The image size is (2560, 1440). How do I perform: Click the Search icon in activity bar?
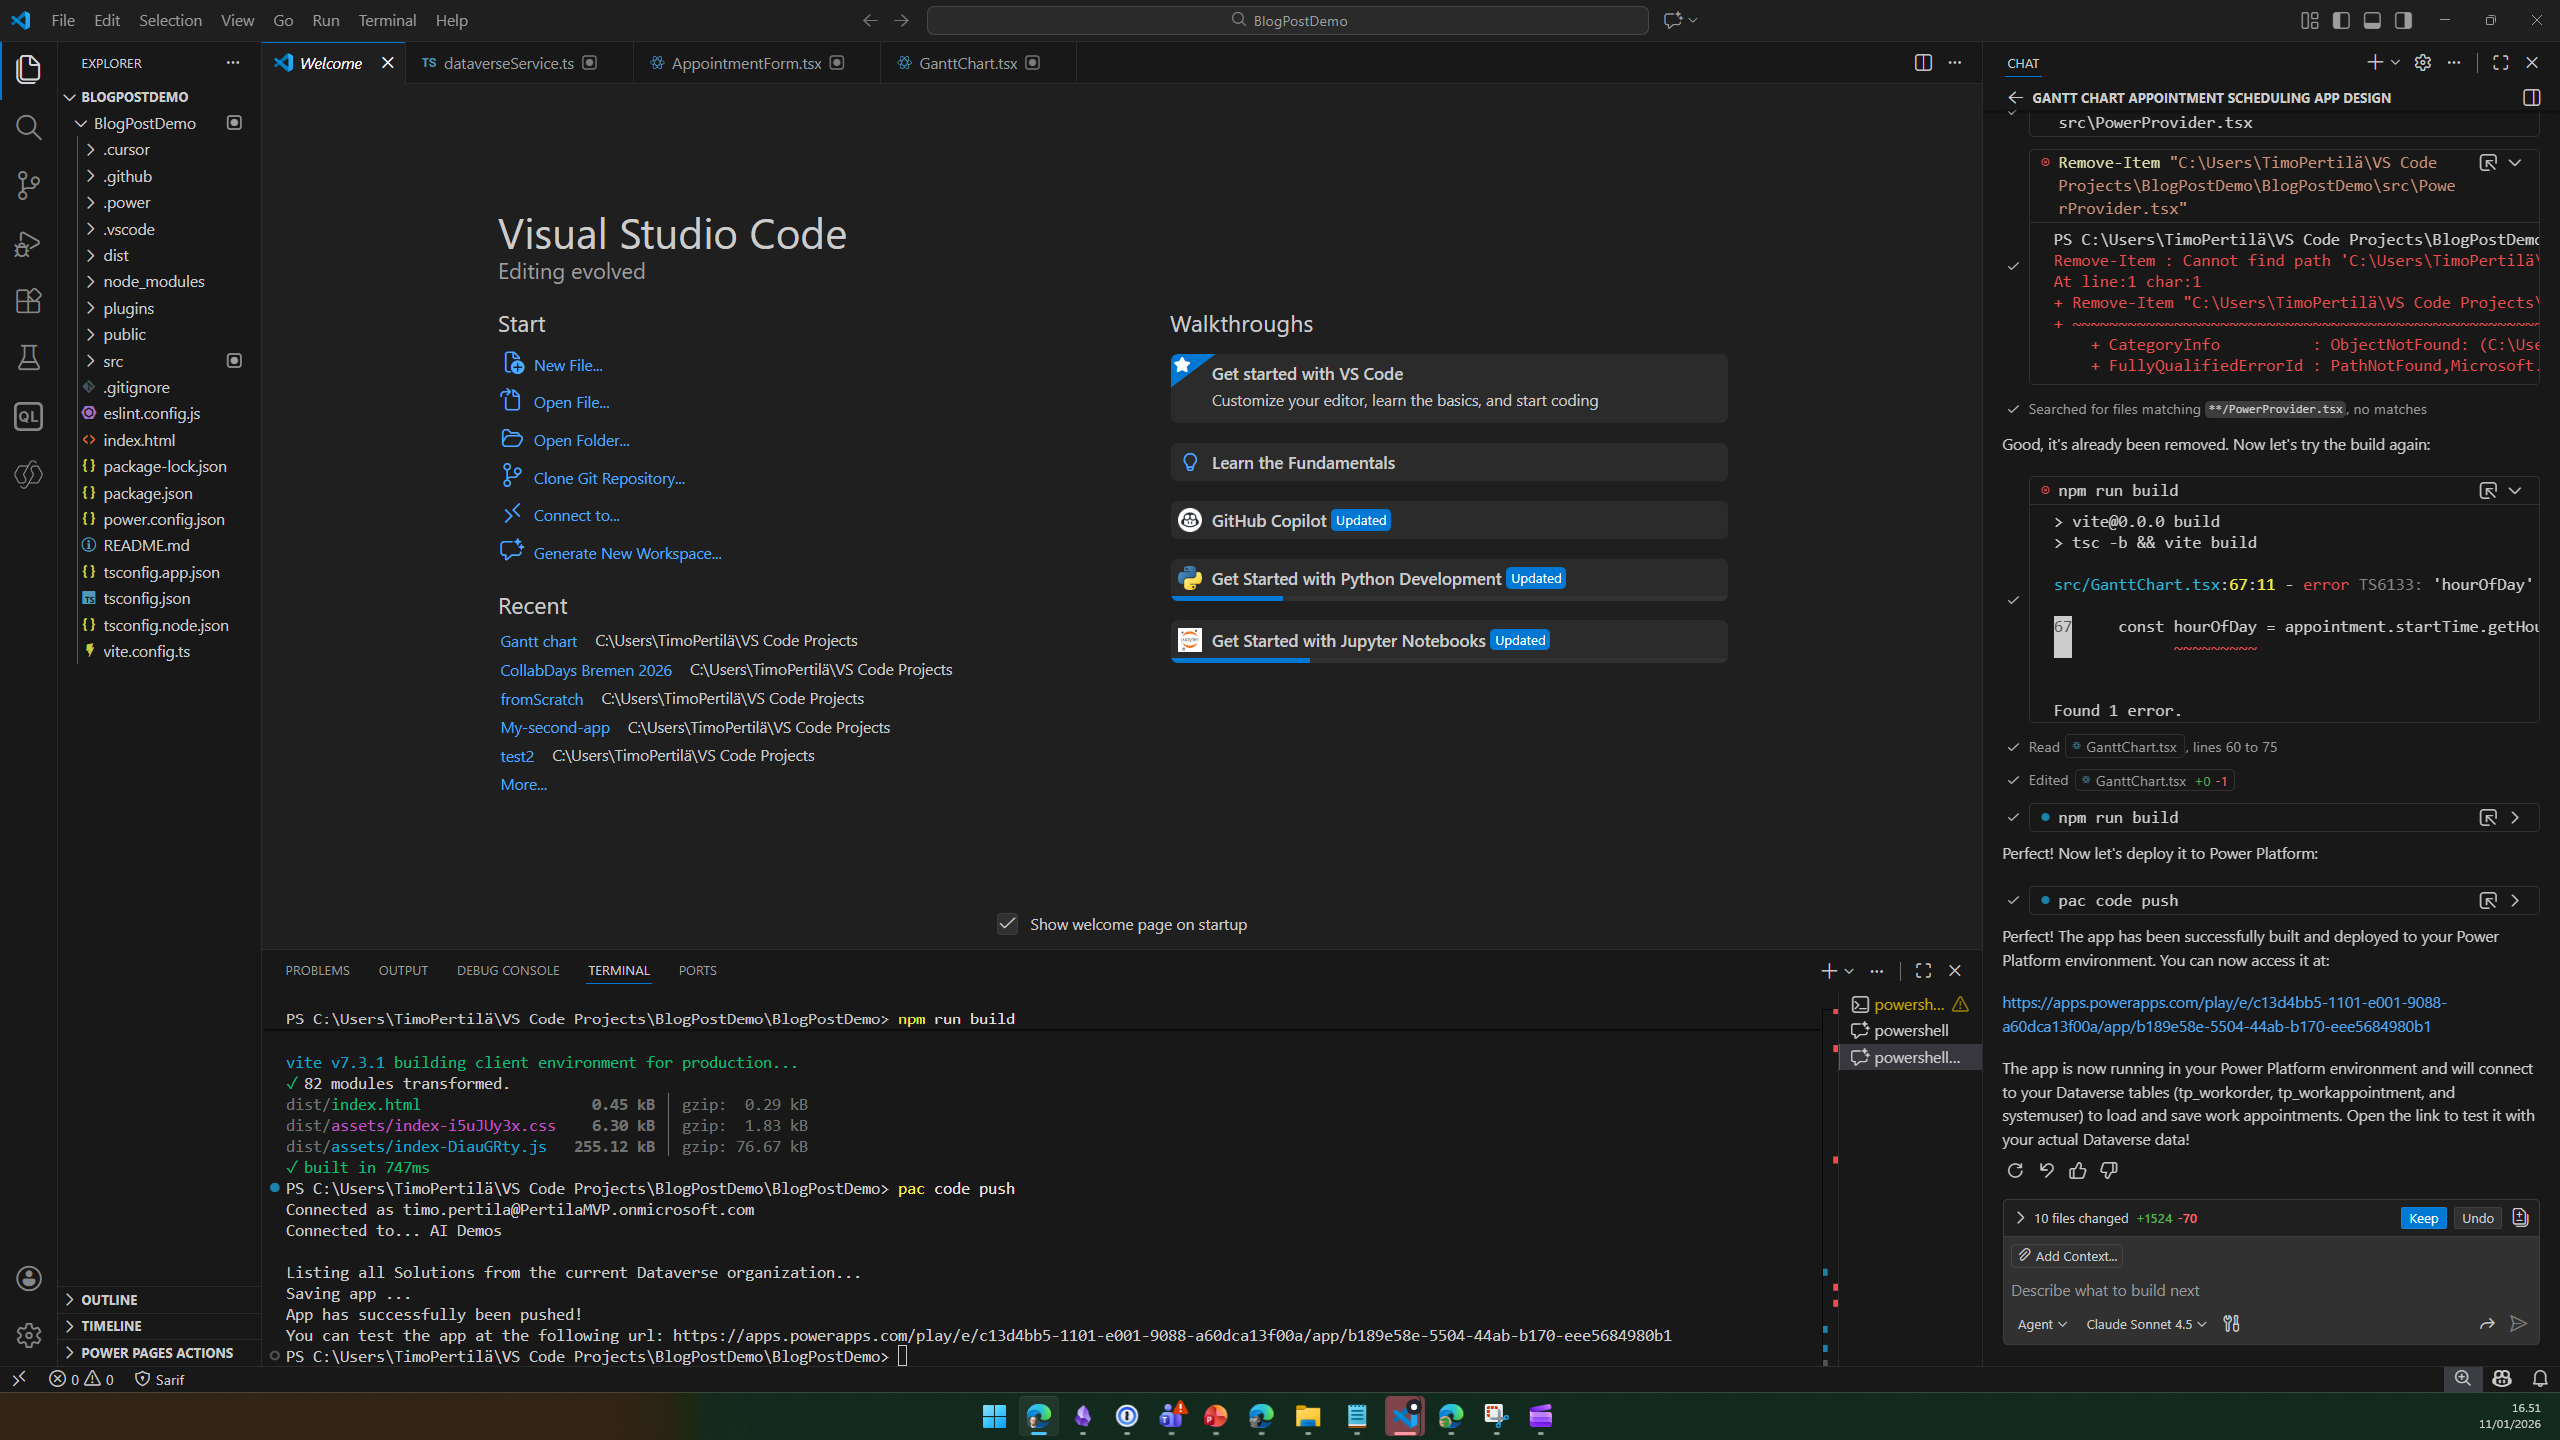[x=29, y=127]
